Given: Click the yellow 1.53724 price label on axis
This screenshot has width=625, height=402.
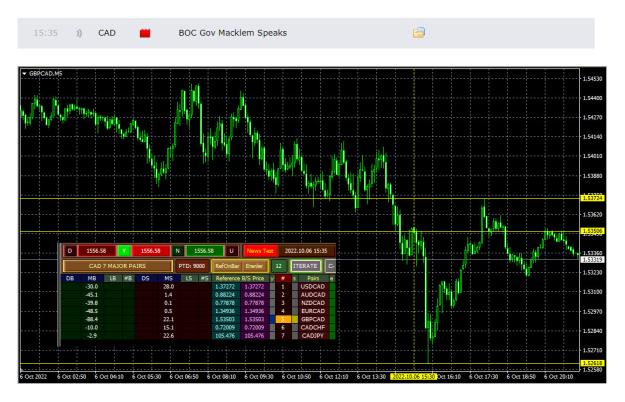Looking at the screenshot, I should point(593,198).
